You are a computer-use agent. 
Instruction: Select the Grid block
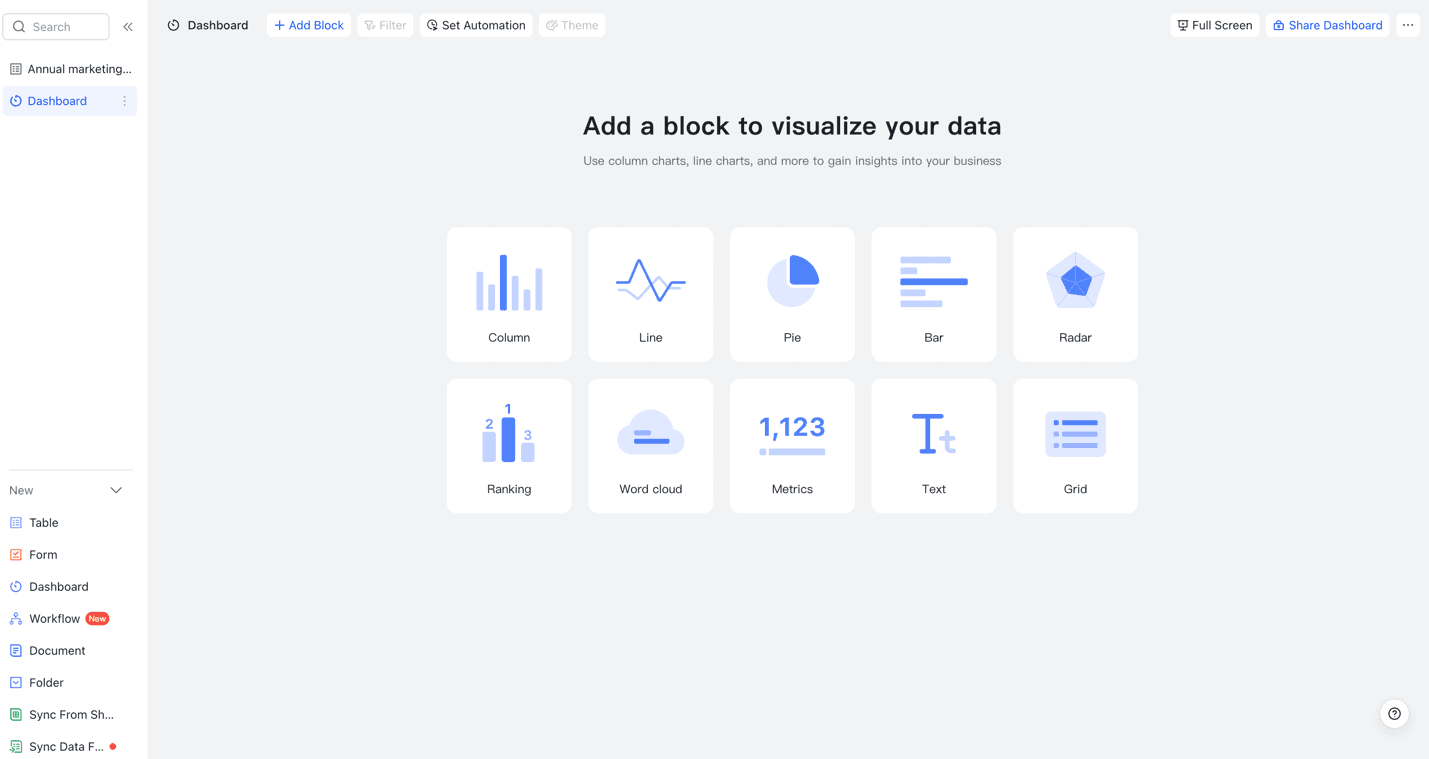(1075, 445)
